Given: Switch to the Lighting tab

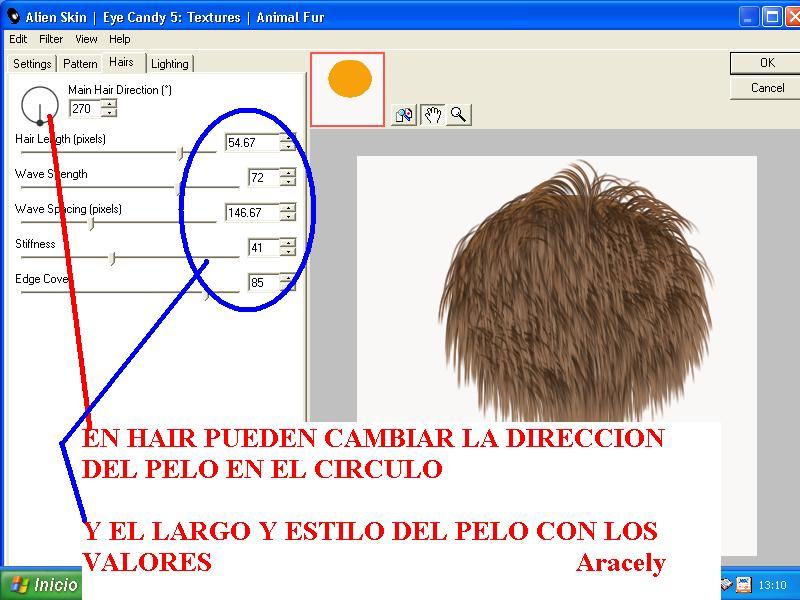Looking at the screenshot, I should click(170, 64).
